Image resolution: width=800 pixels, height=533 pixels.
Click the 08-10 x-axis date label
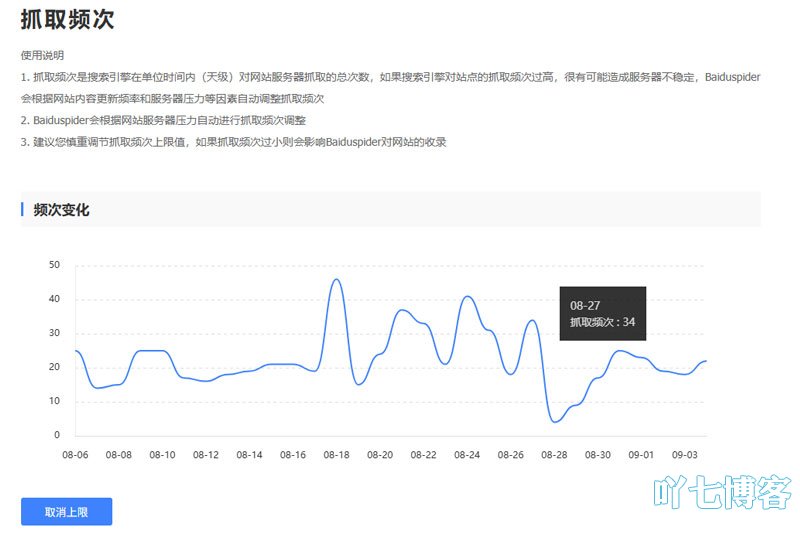pyautogui.click(x=162, y=454)
